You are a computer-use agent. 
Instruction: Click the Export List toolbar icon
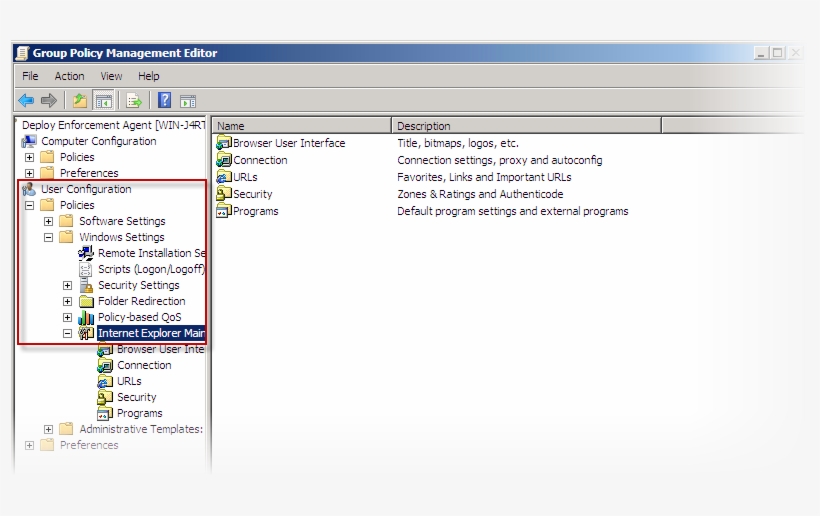tap(134, 100)
